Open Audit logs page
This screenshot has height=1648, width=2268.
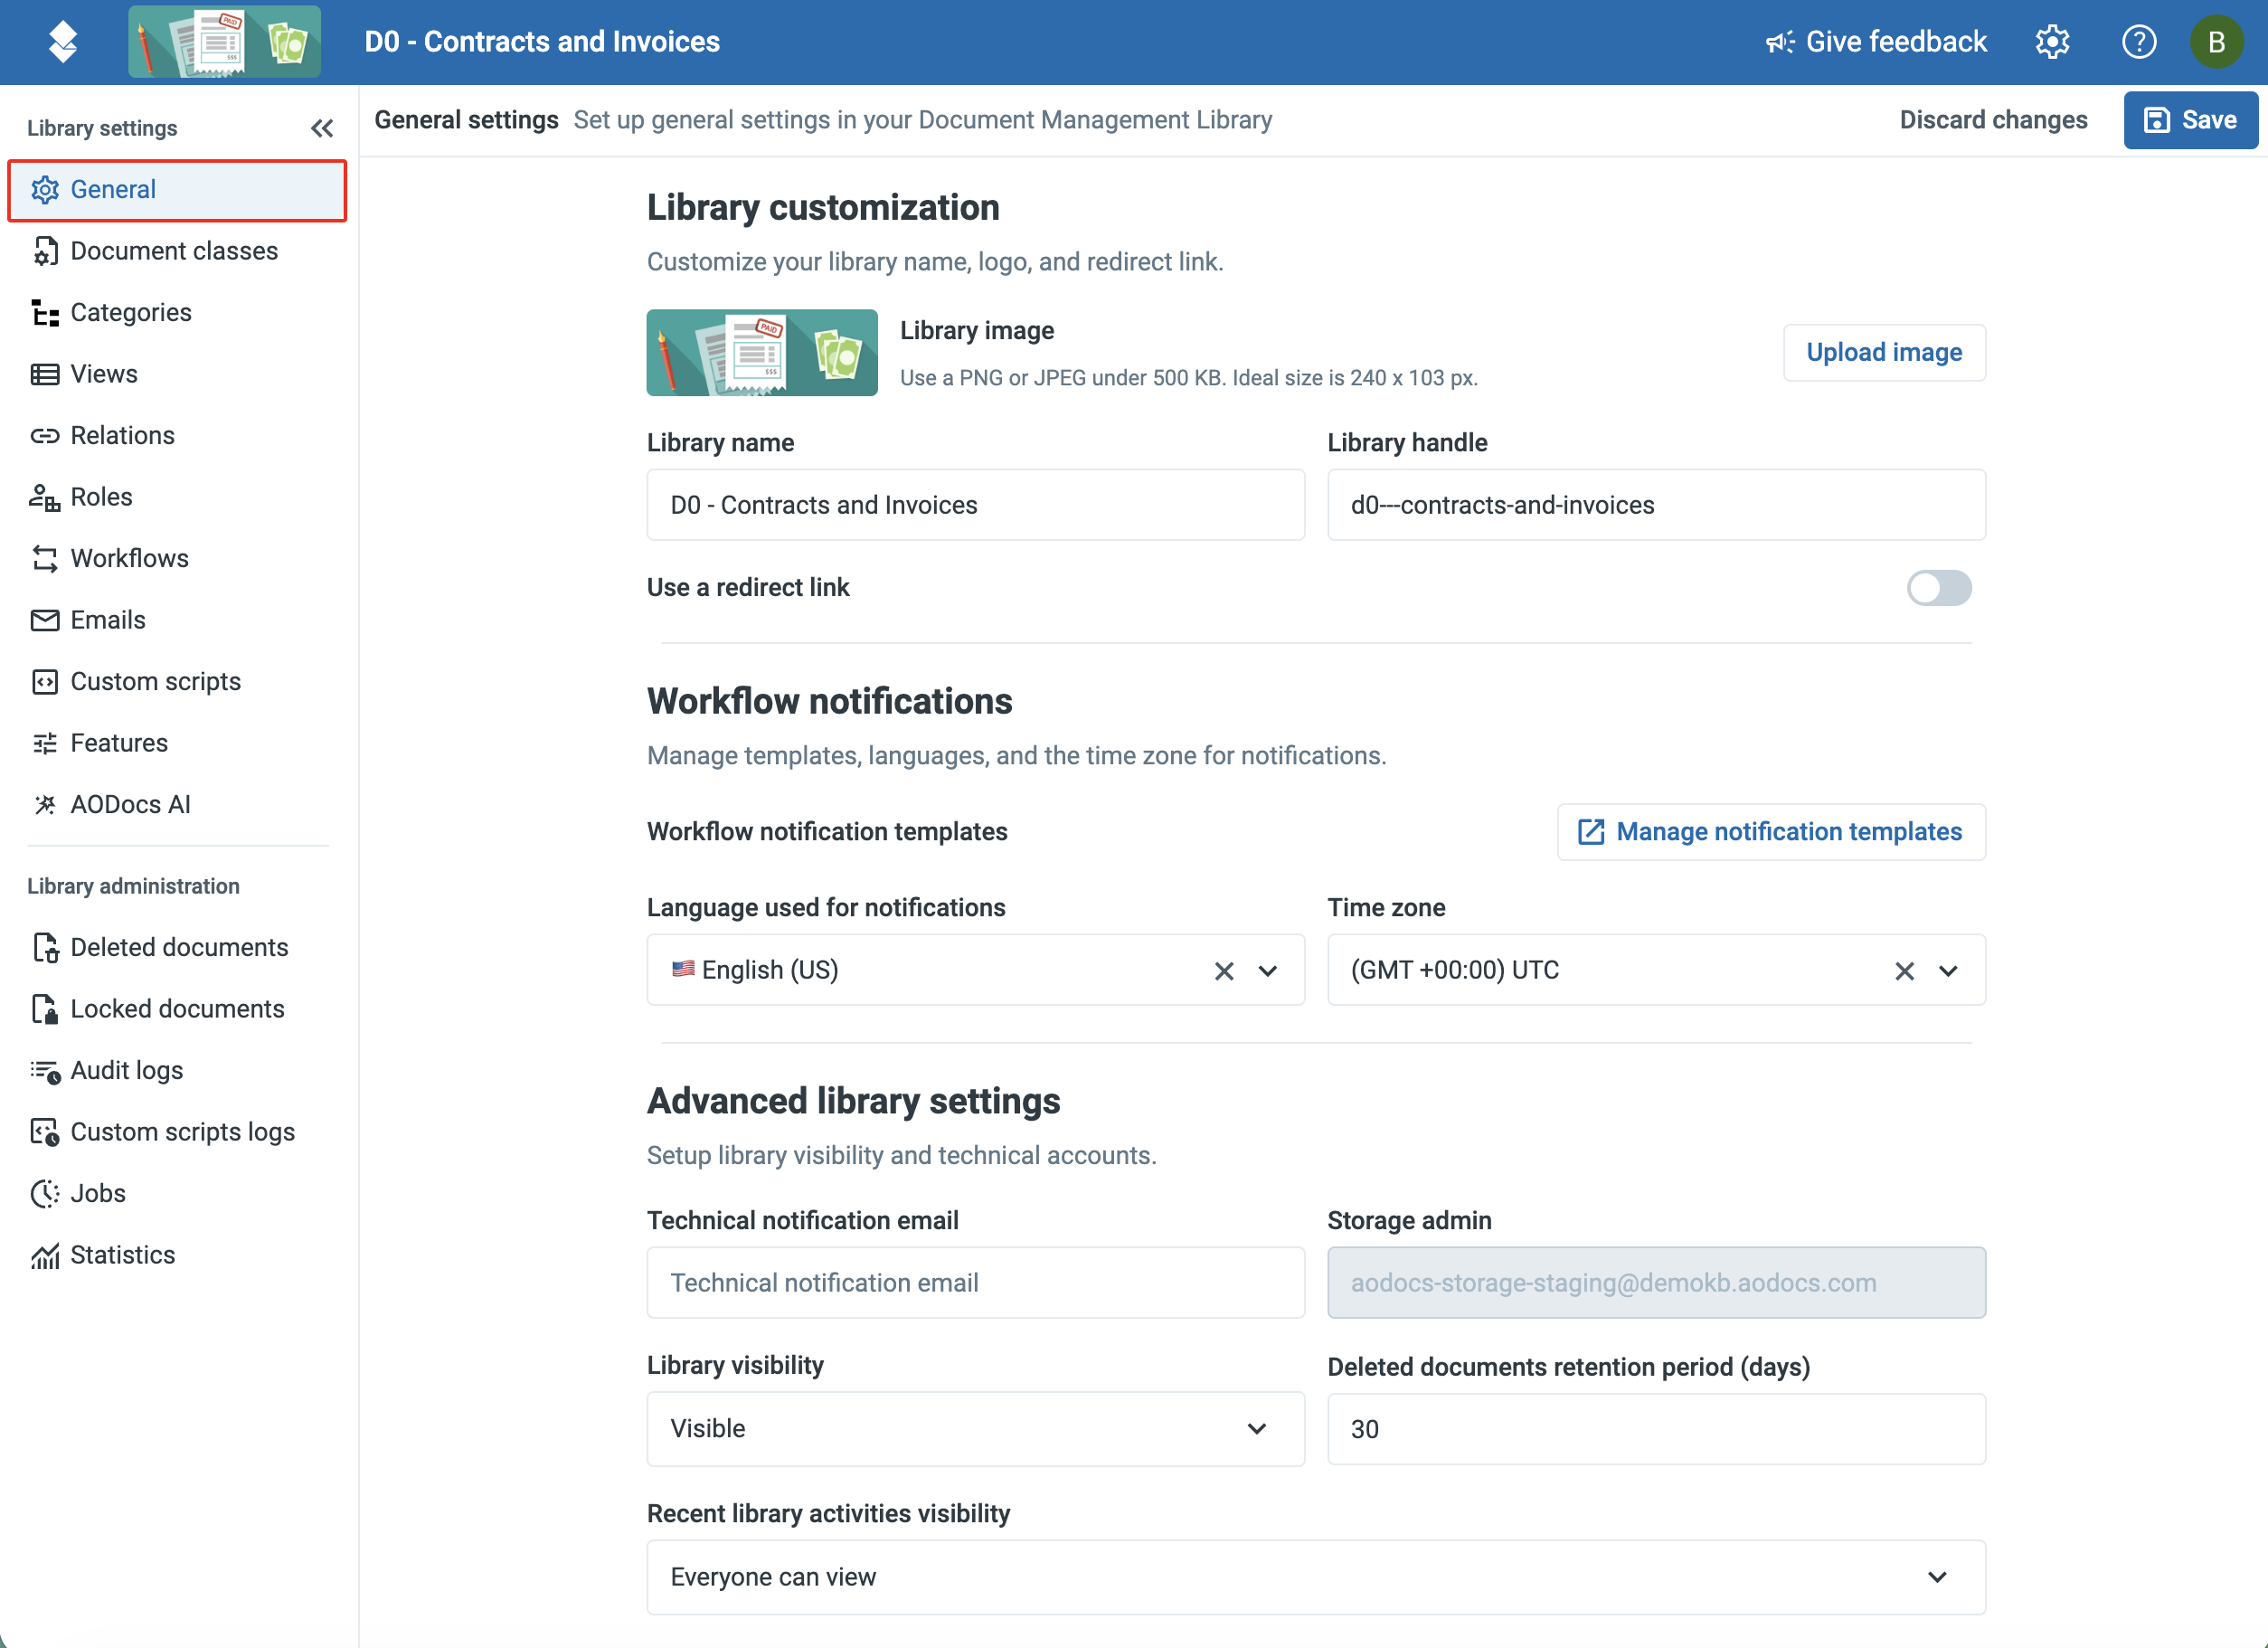coord(178,1071)
